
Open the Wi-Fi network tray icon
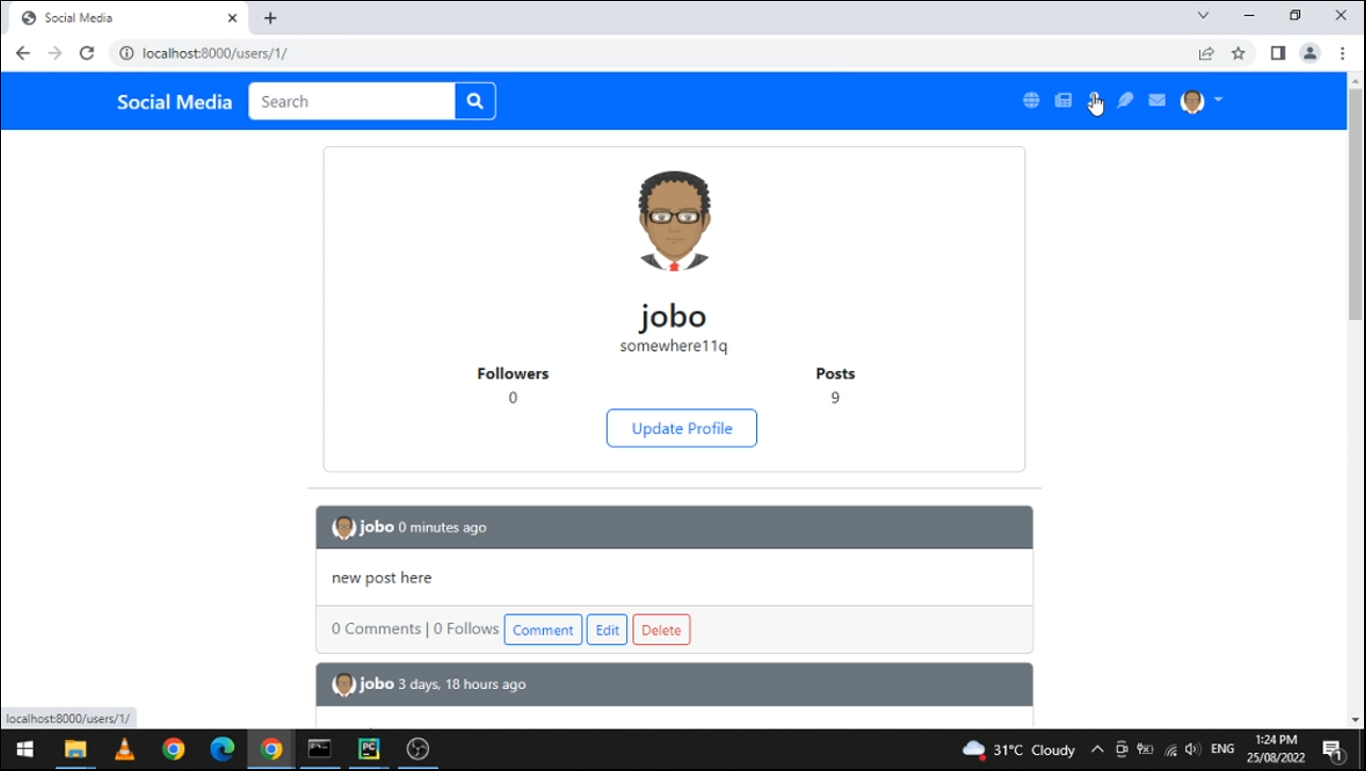click(x=1170, y=750)
